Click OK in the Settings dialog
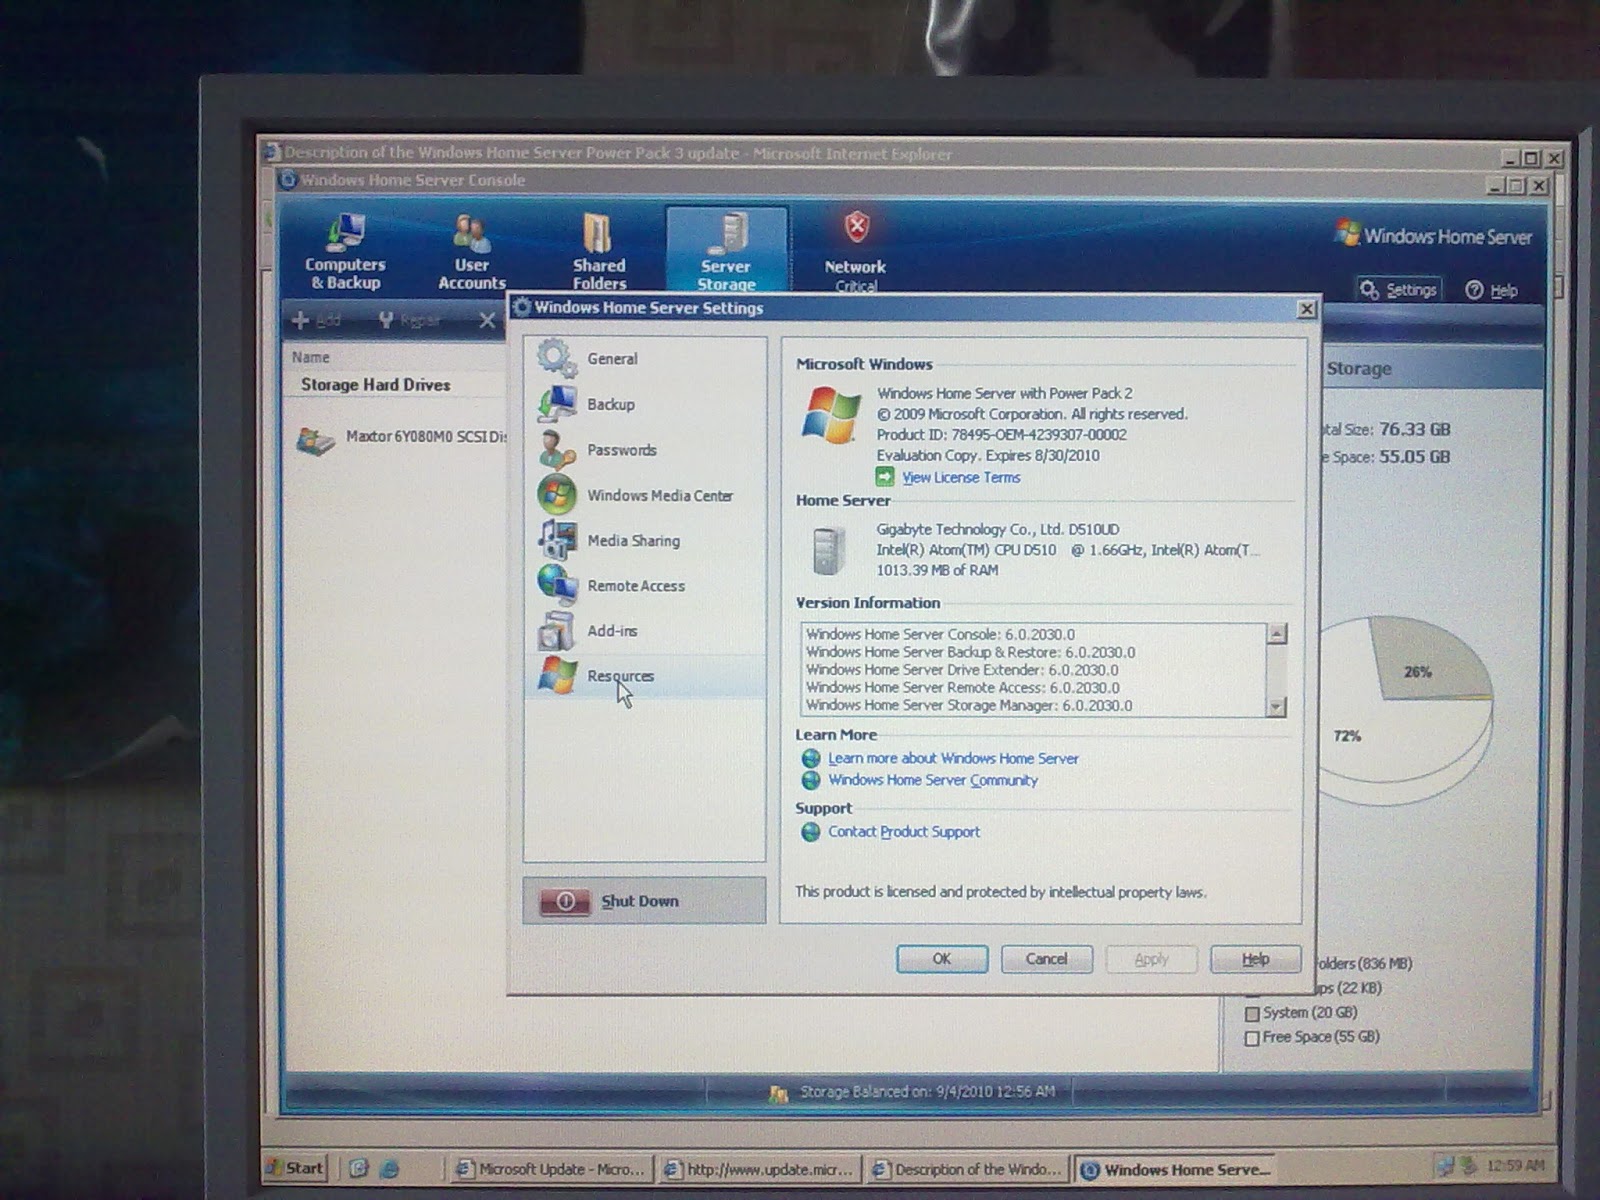The height and width of the screenshot is (1200, 1600). coord(942,959)
